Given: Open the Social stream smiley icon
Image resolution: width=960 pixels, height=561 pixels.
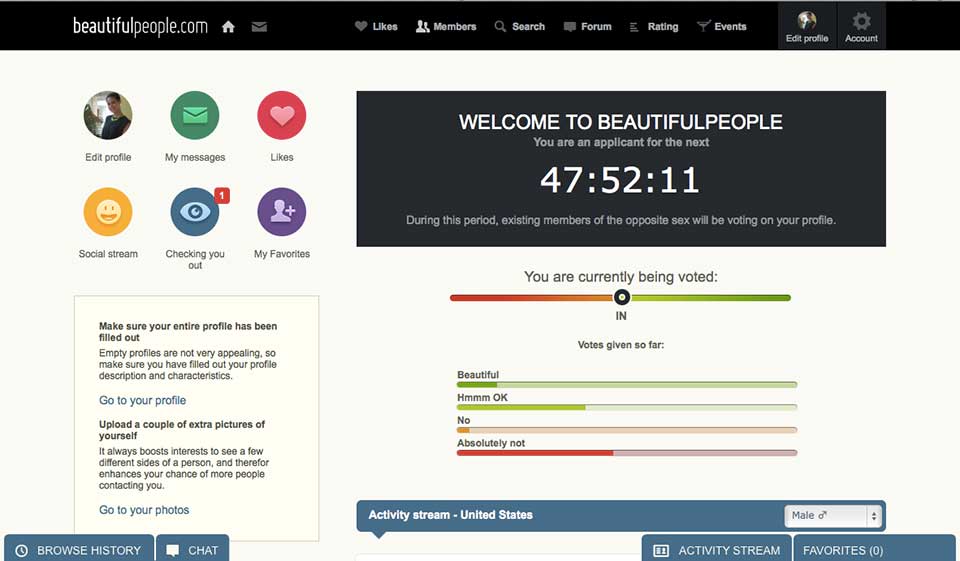Looking at the screenshot, I should pyautogui.click(x=108, y=212).
